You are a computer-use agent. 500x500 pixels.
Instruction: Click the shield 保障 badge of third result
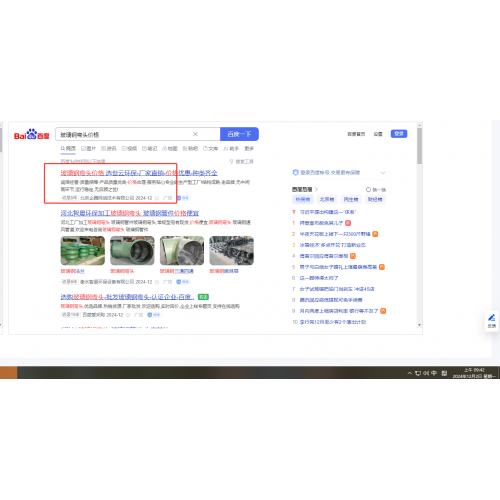(154, 315)
